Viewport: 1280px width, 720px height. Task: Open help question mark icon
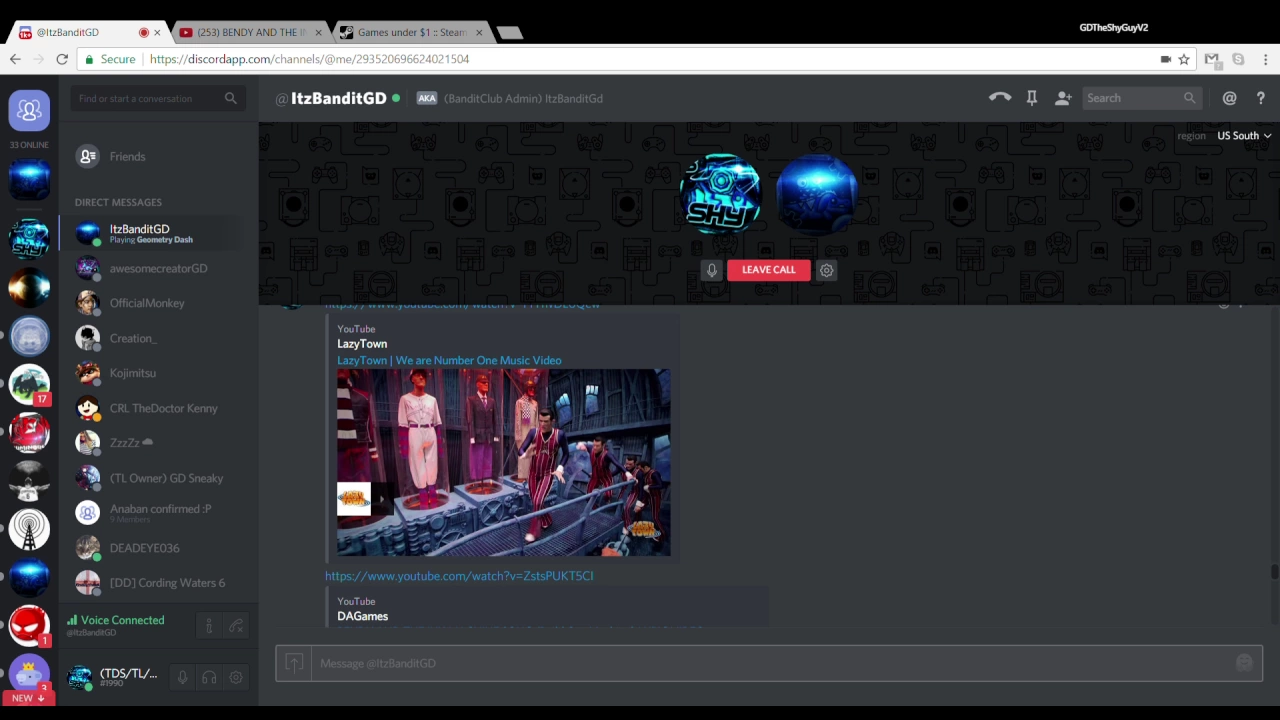(1260, 98)
